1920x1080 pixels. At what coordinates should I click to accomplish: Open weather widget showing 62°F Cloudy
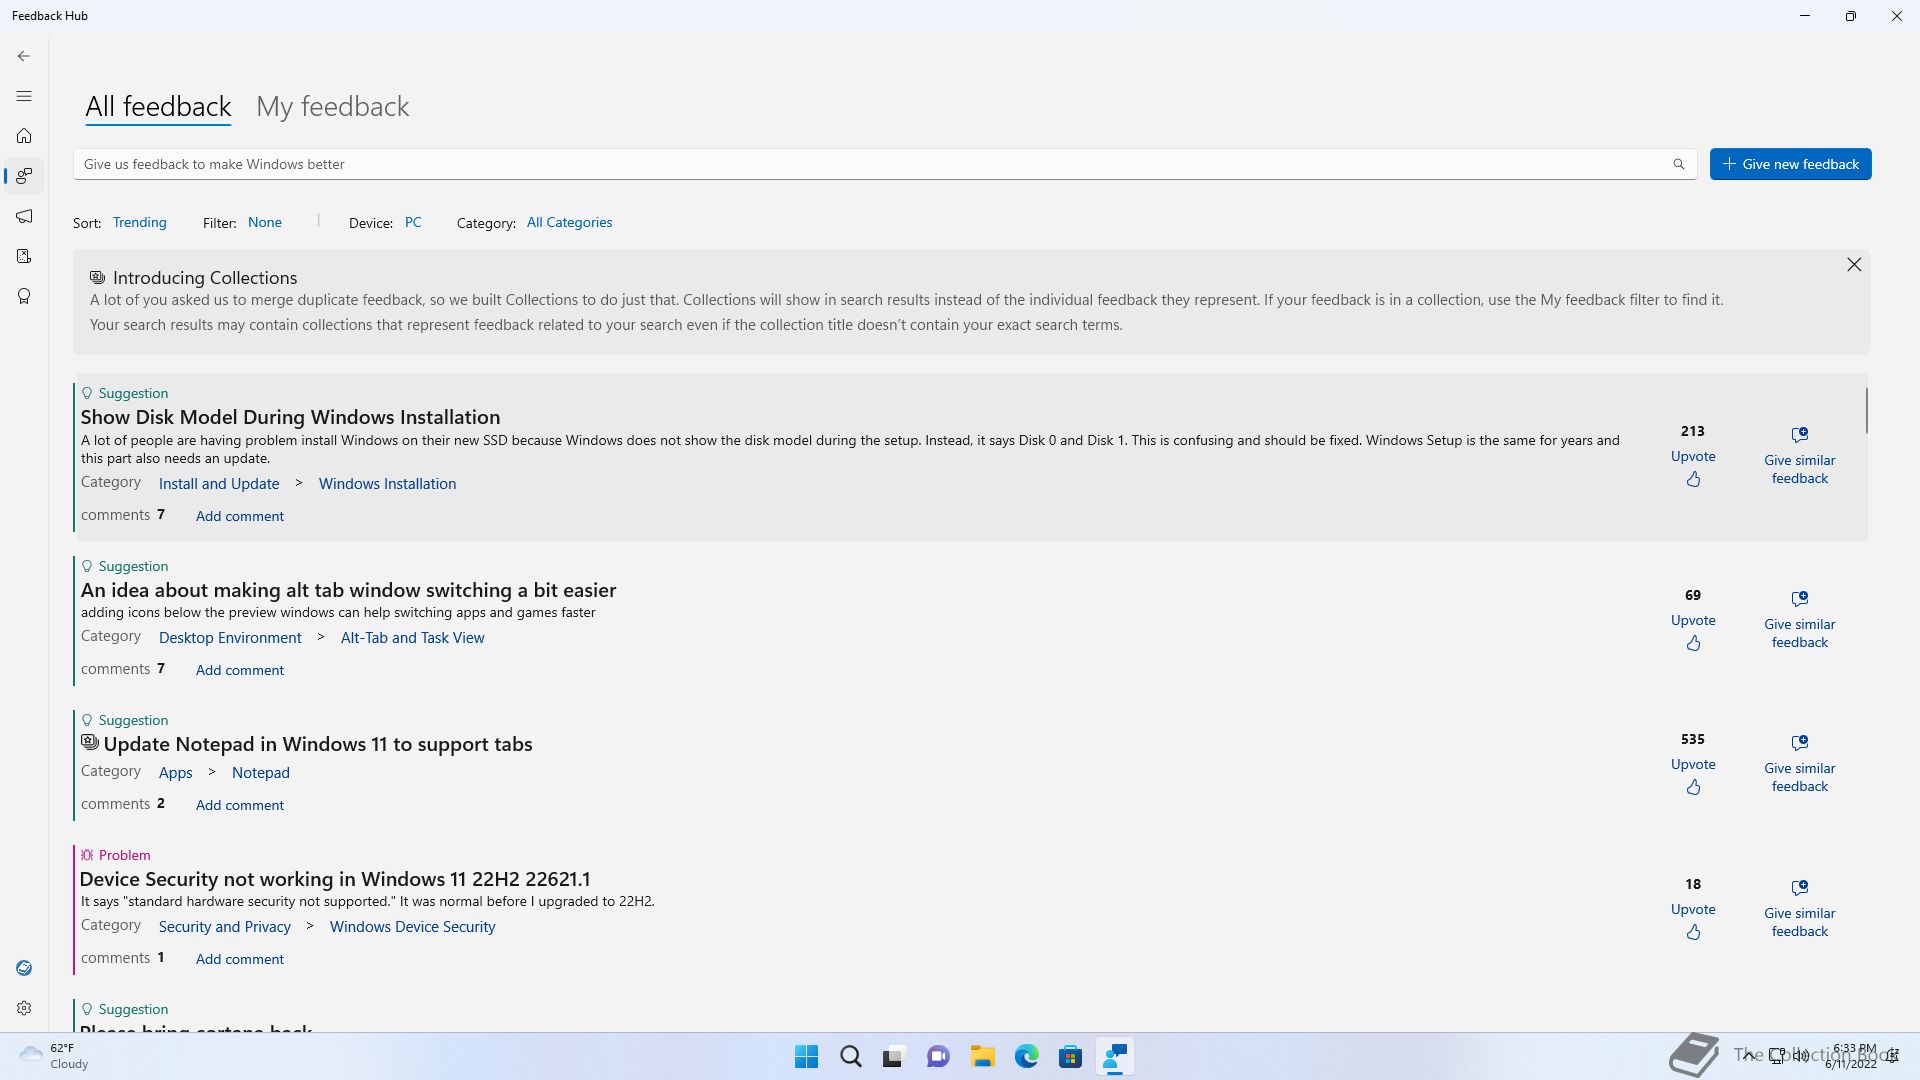tap(55, 1056)
